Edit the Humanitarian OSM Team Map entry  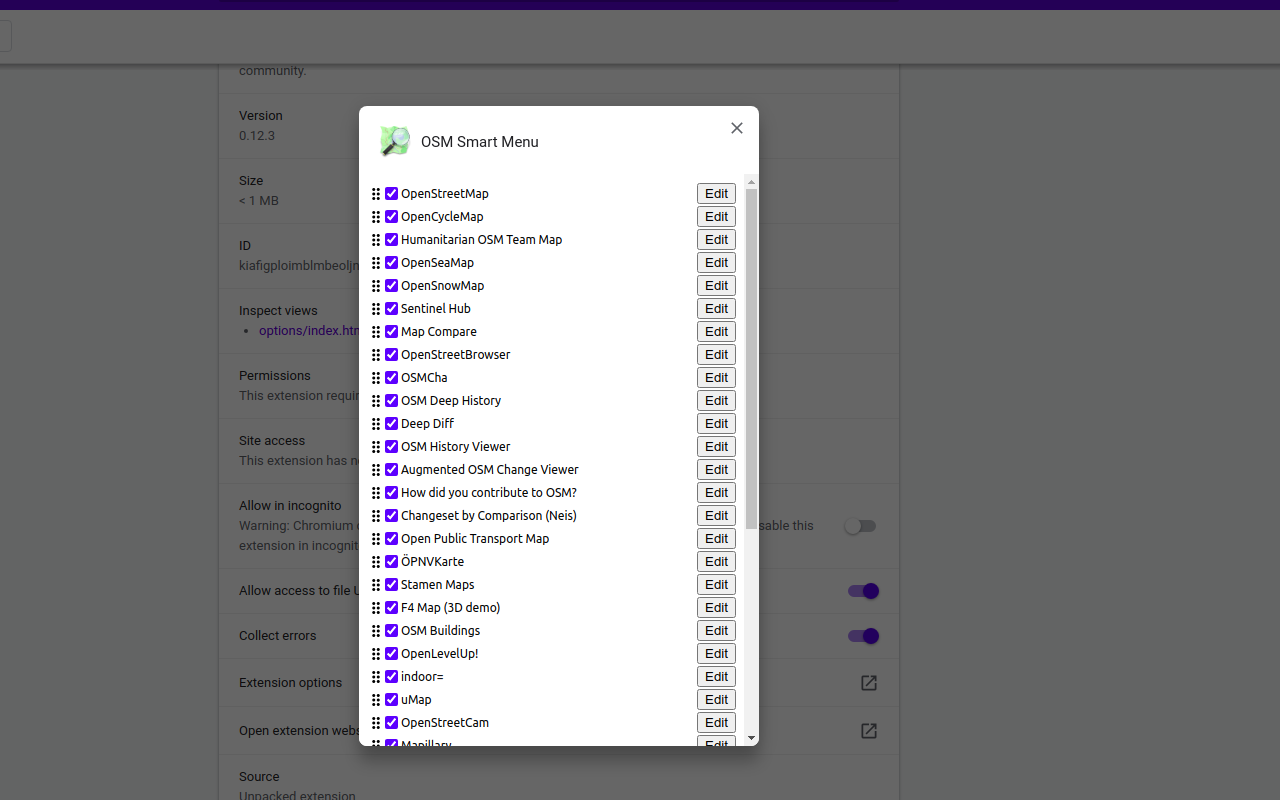(716, 240)
